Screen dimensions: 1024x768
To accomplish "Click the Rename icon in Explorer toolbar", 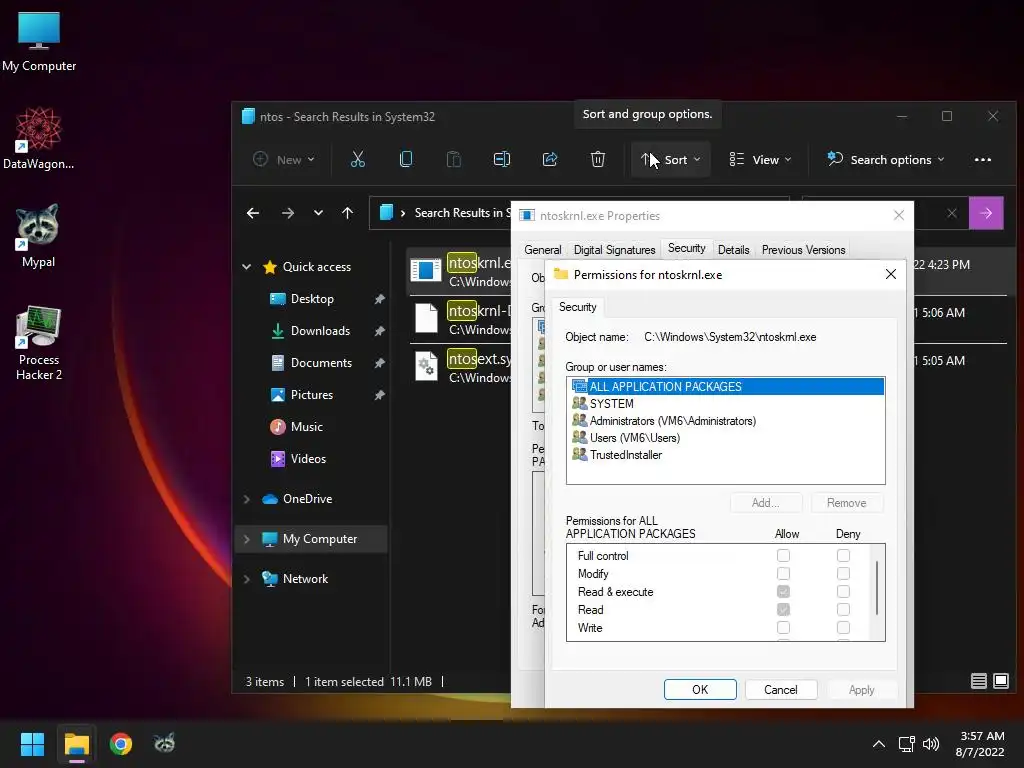I will coord(502,159).
